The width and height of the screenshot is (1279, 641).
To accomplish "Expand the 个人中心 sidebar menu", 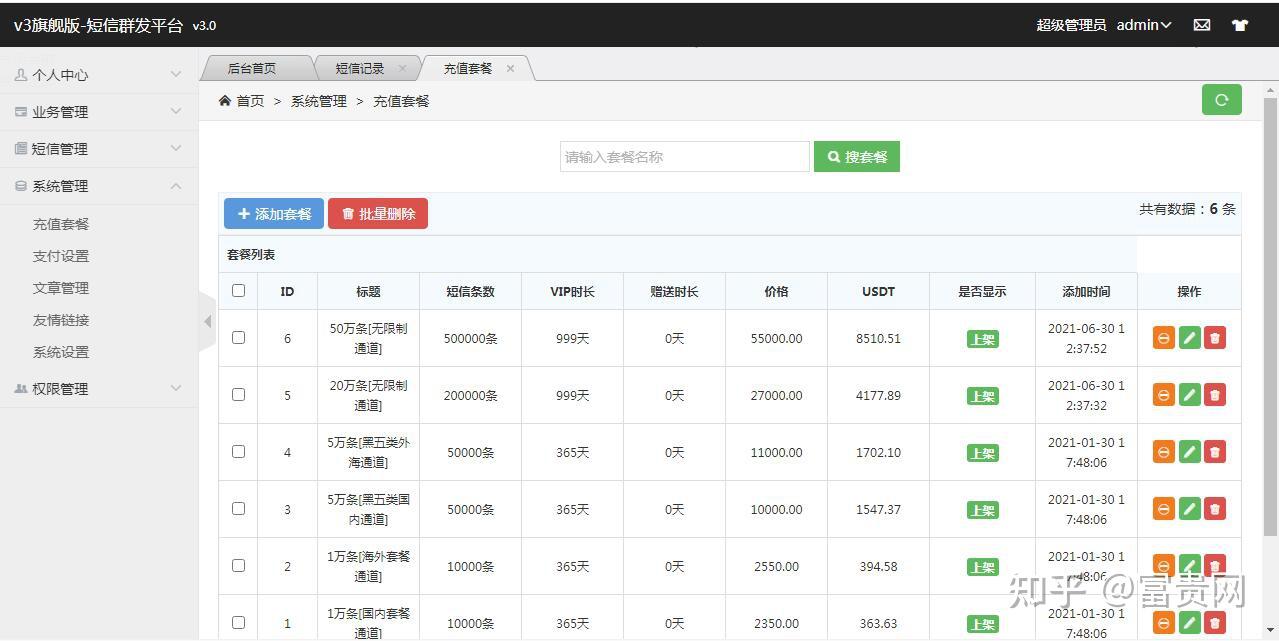I will click(99, 75).
